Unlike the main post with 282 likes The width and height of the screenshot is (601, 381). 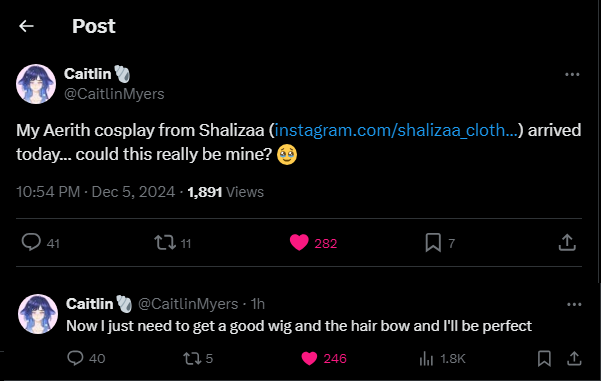coord(299,243)
